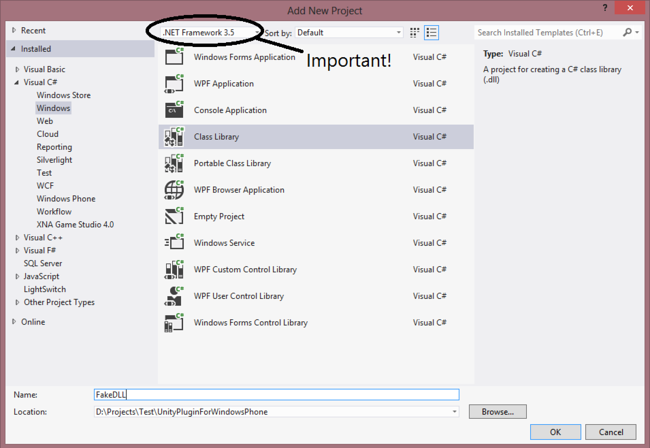Click the Windows Service template icon
650x448 pixels.
click(174, 242)
